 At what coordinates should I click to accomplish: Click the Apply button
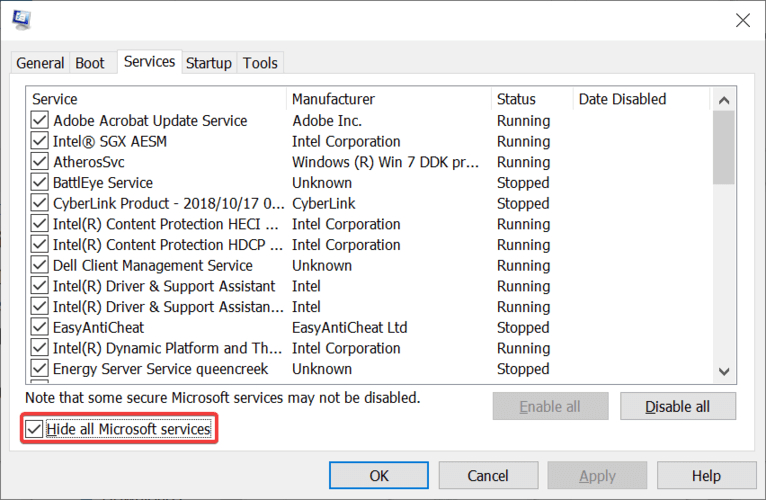pos(597,476)
